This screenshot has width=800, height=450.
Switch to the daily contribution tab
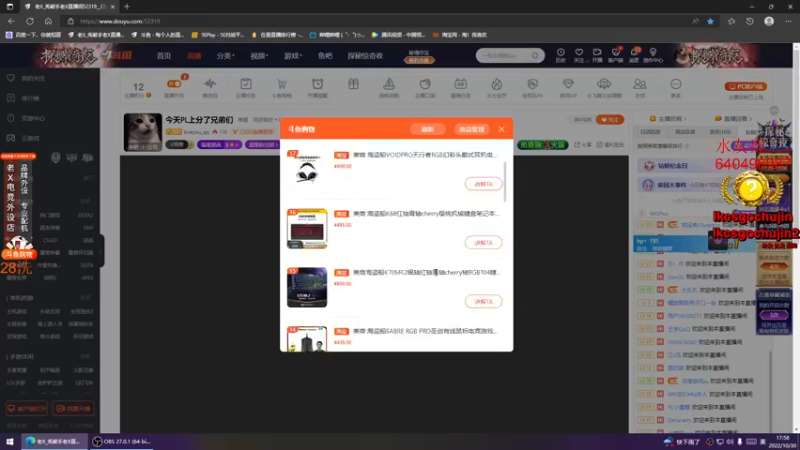tap(650, 132)
